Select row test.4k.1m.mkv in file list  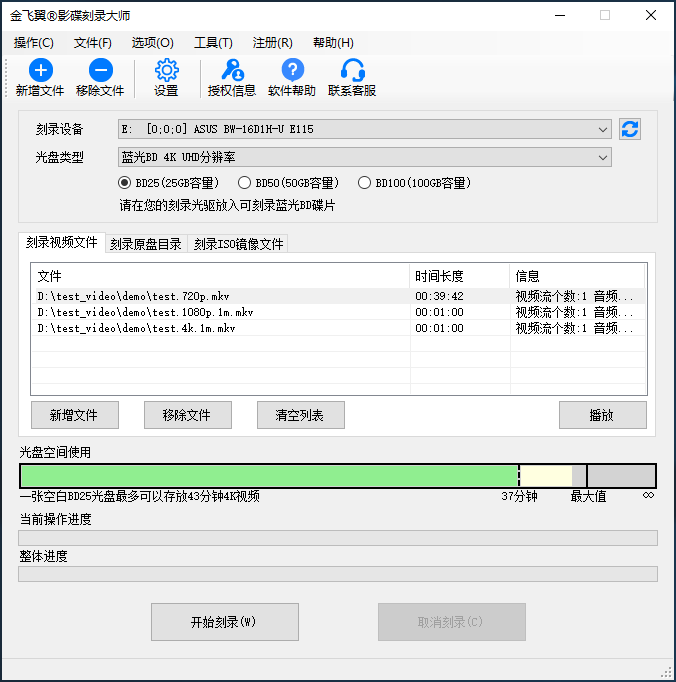[338, 328]
